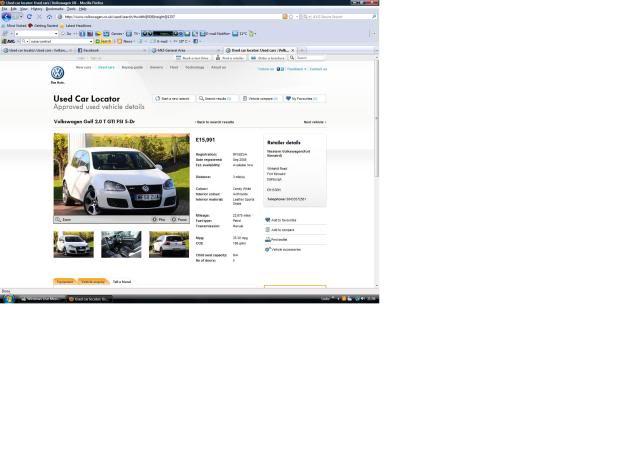Stop loading with the X toolbar icon
640x474 pixels.
click(x=39, y=17)
